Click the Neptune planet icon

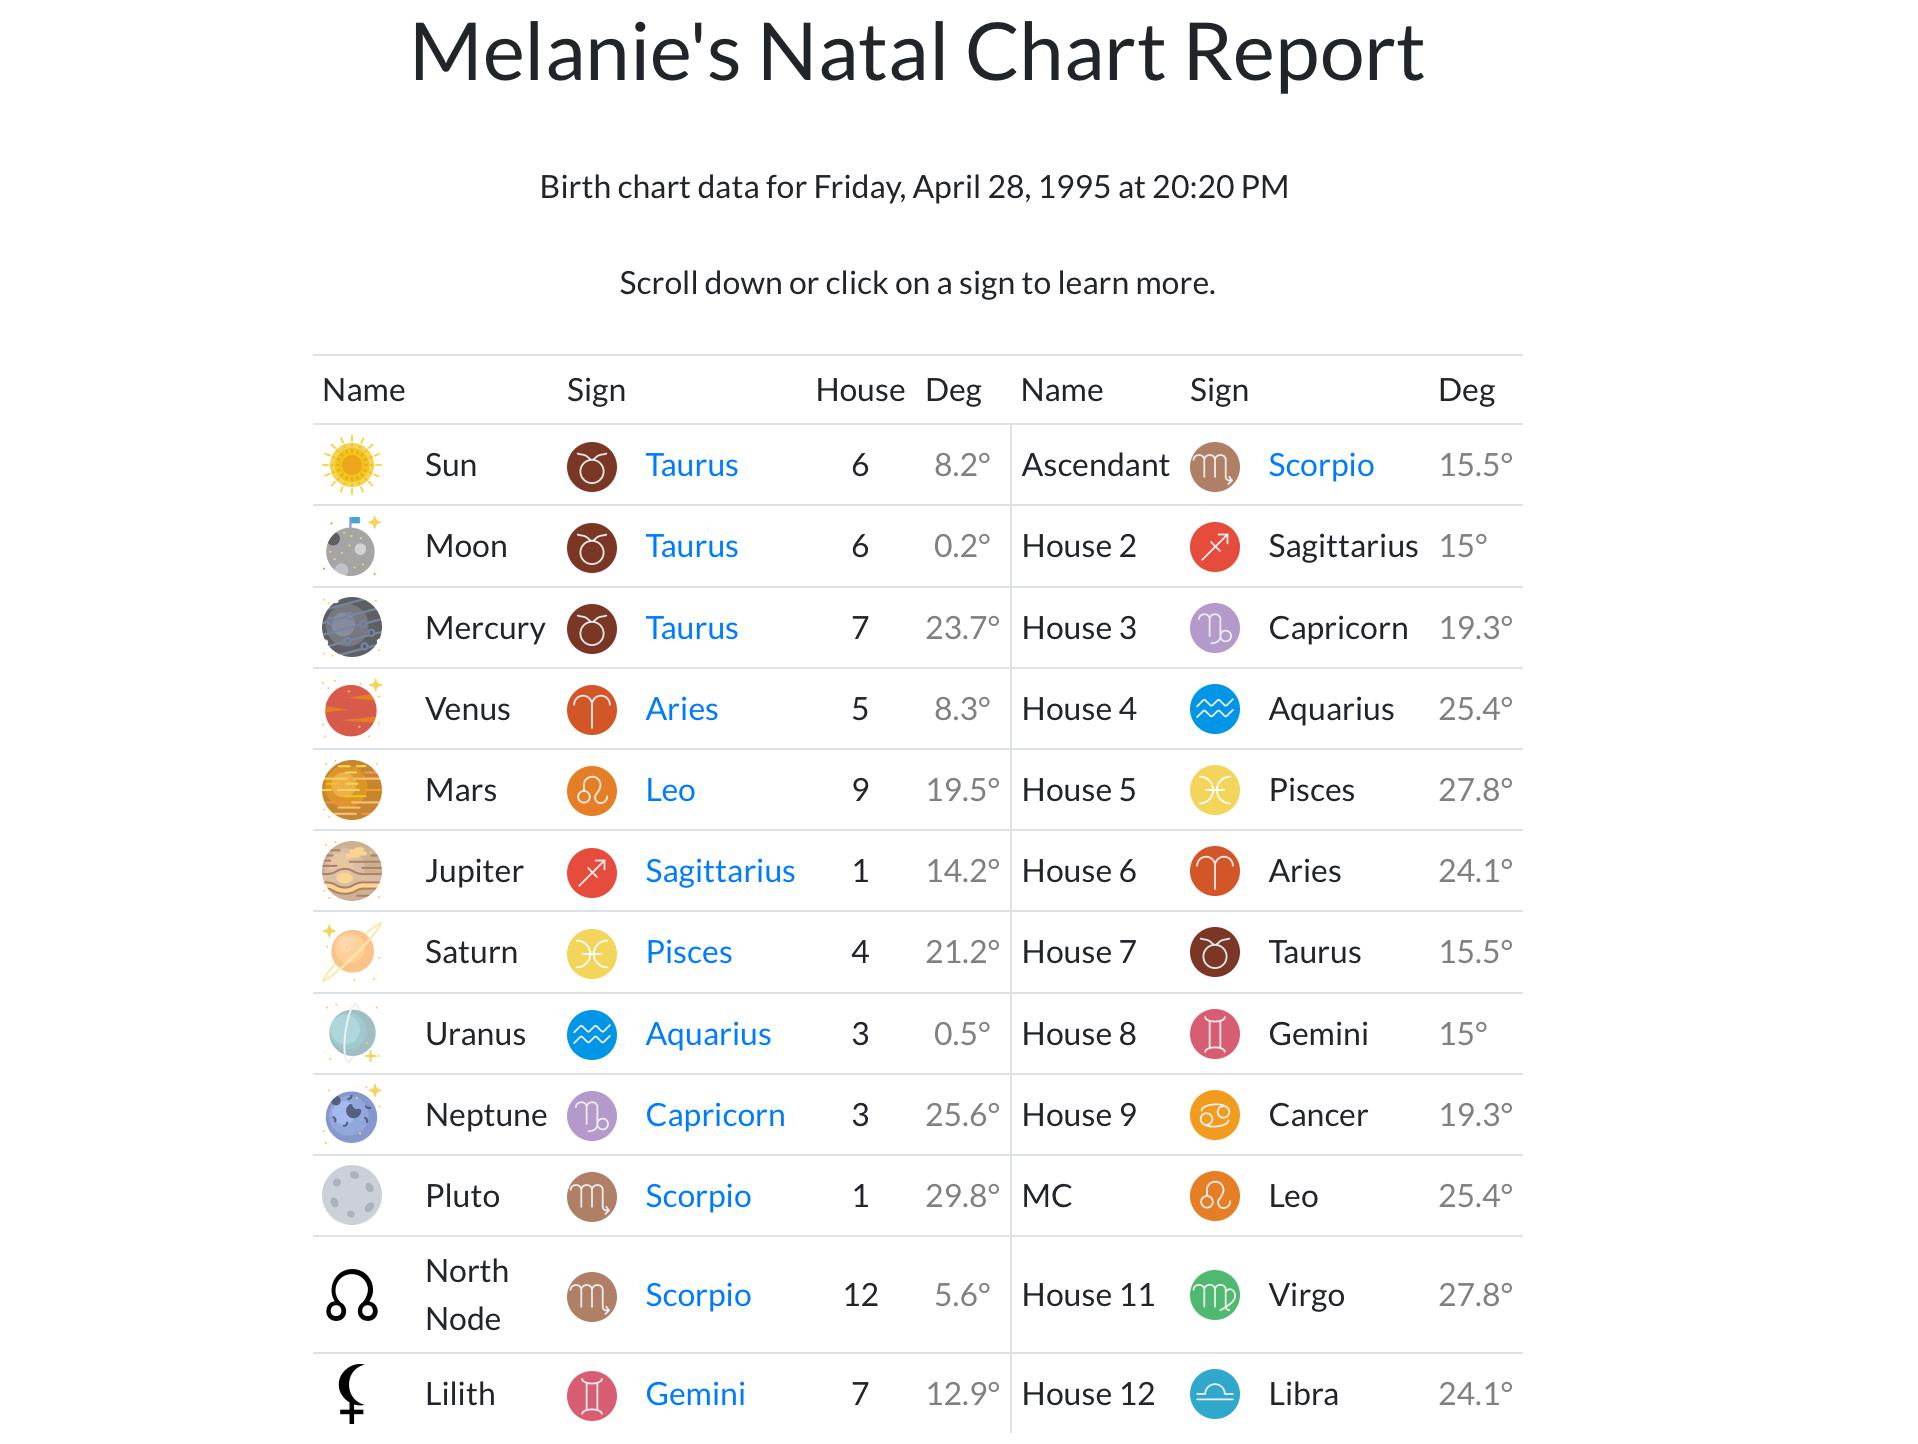pyautogui.click(x=352, y=1114)
